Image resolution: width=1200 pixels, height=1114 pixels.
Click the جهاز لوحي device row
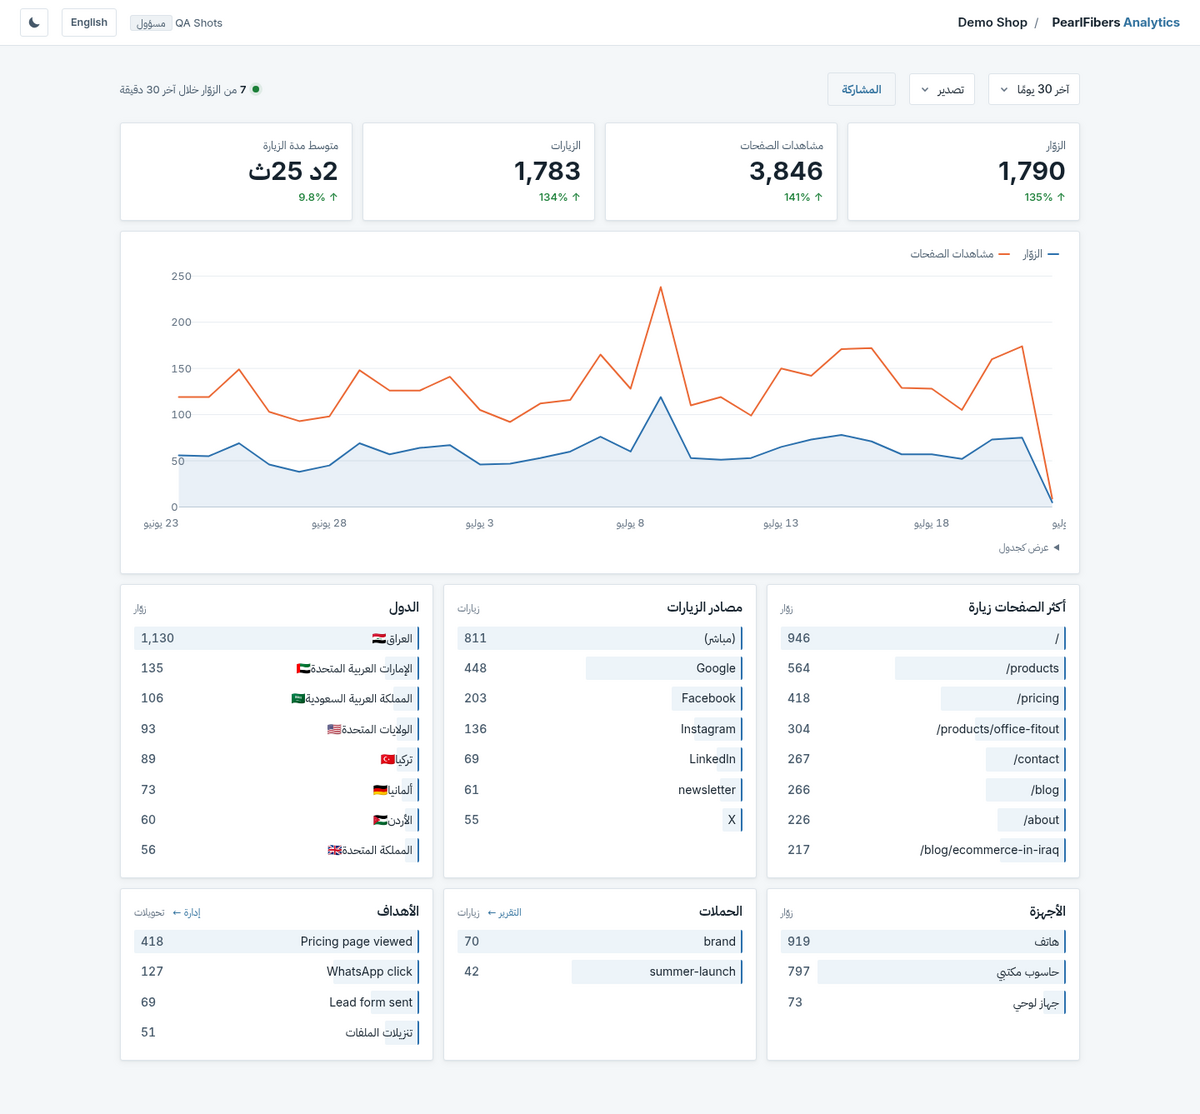point(923,1002)
